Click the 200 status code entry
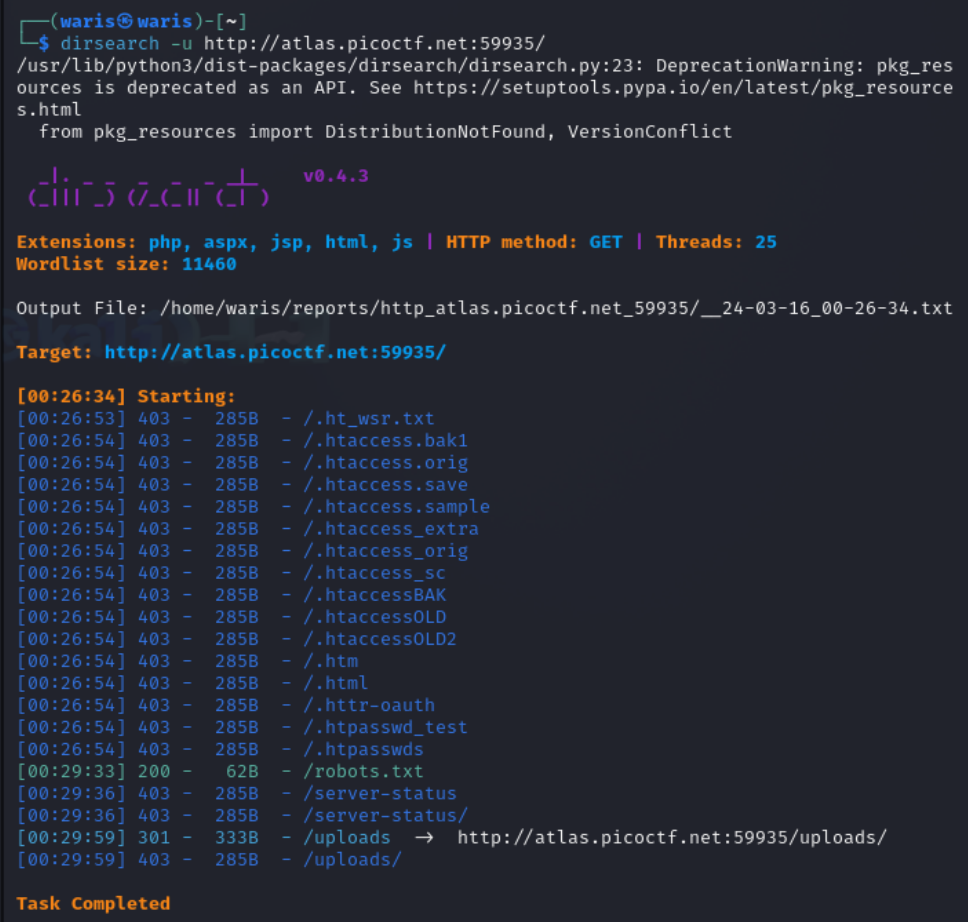 tap(154, 771)
